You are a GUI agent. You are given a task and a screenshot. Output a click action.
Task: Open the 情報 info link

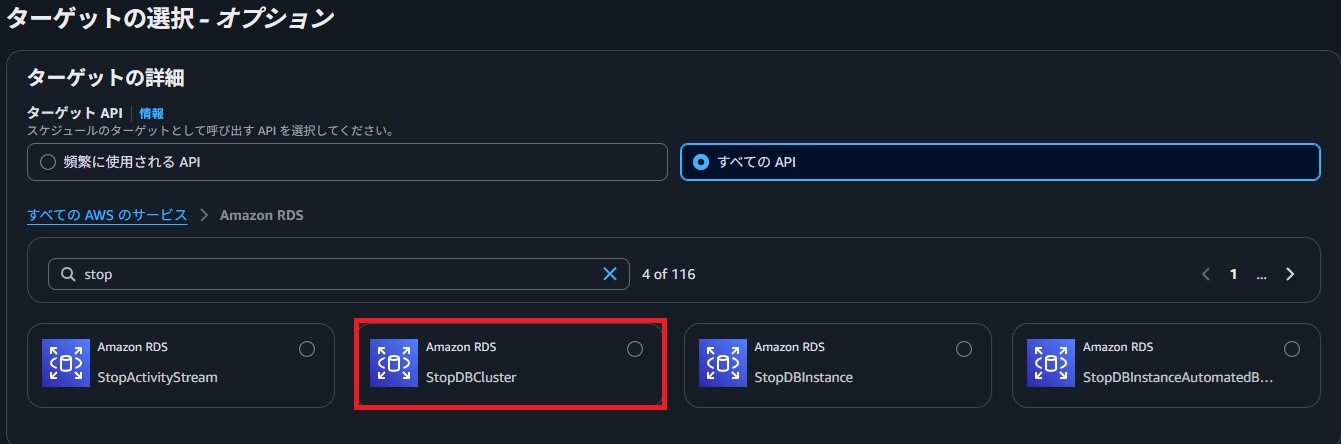click(151, 114)
